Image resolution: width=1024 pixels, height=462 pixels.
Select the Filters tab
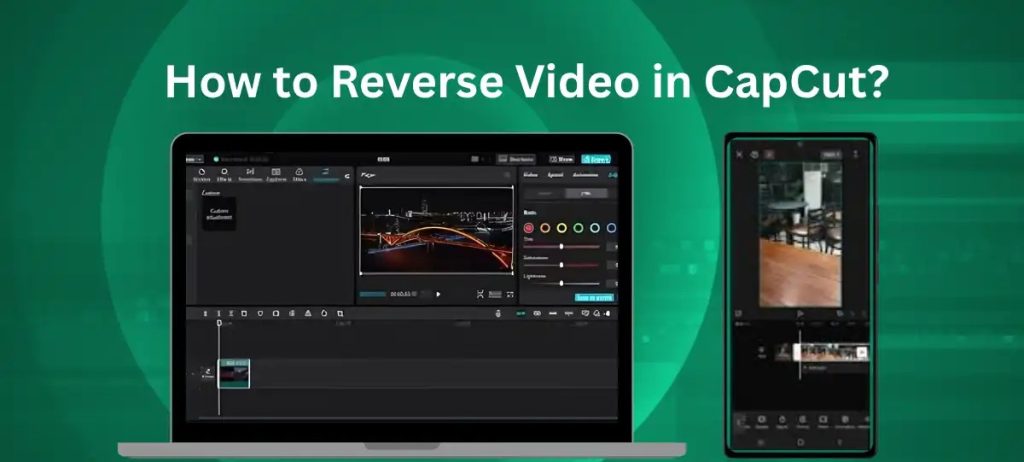pos(299,174)
